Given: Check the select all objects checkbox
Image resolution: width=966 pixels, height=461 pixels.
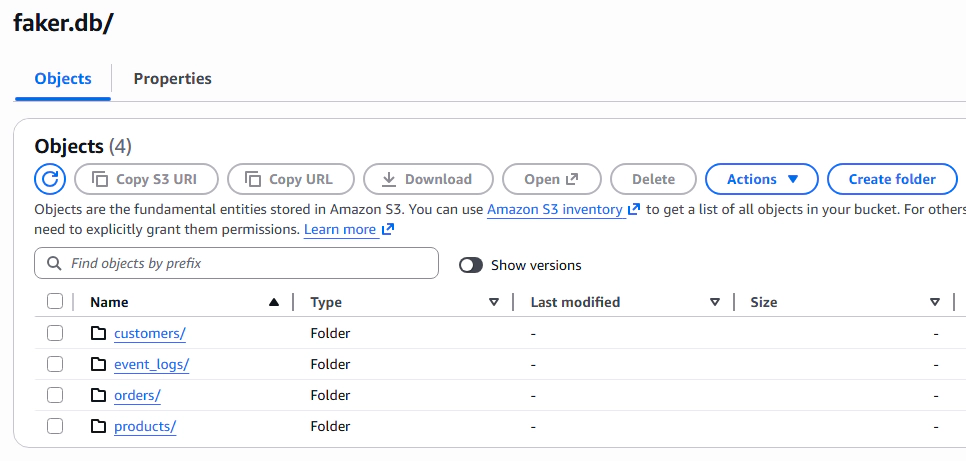Looking at the screenshot, I should [x=55, y=301].
